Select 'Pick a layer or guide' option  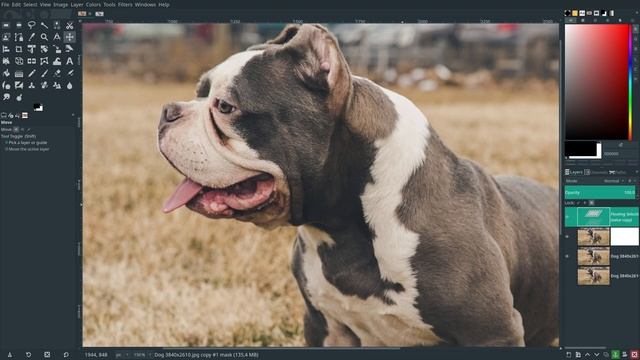pos(27,143)
